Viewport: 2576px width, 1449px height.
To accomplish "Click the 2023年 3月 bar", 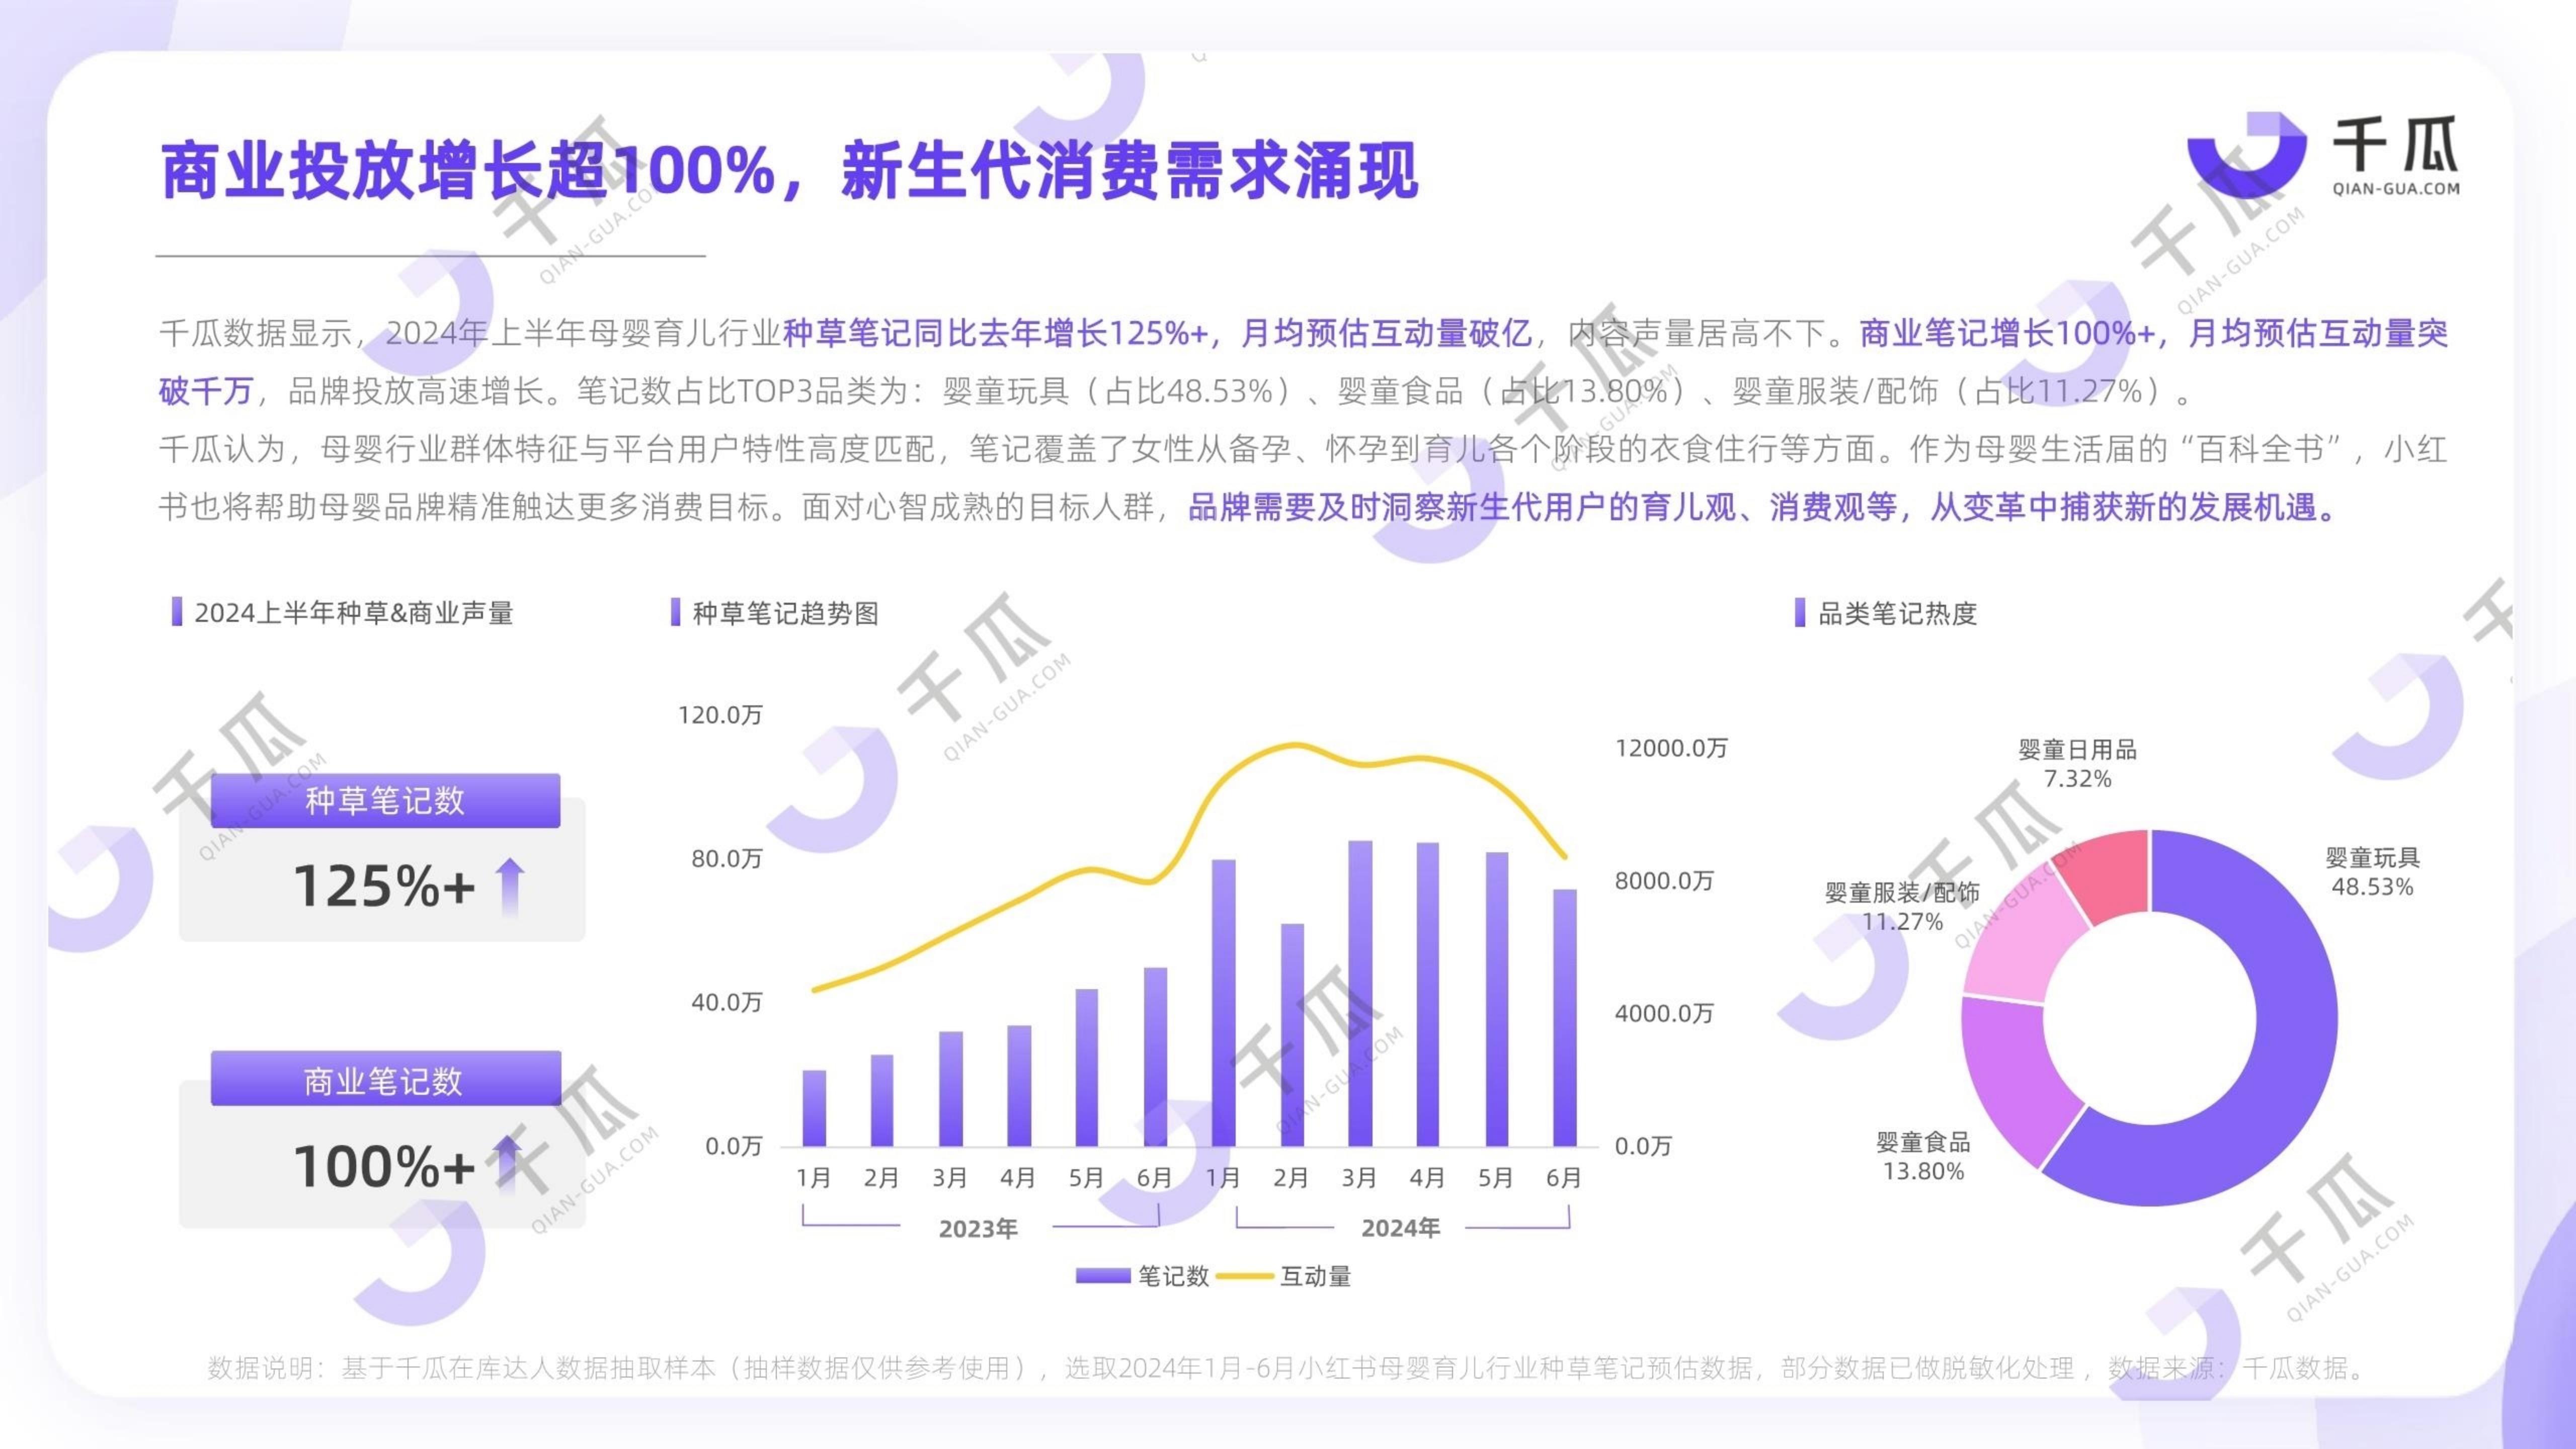I will click(x=951, y=1089).
